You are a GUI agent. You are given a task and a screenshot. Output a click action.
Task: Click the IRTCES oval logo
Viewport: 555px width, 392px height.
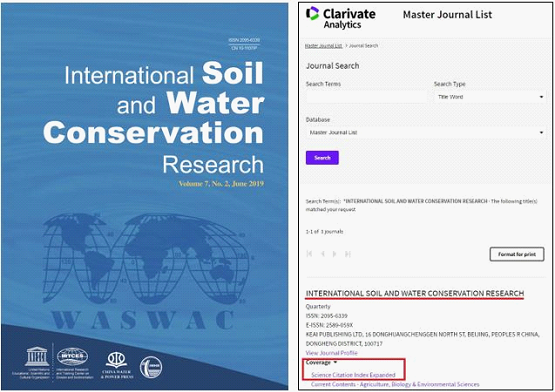coord(73,356)
